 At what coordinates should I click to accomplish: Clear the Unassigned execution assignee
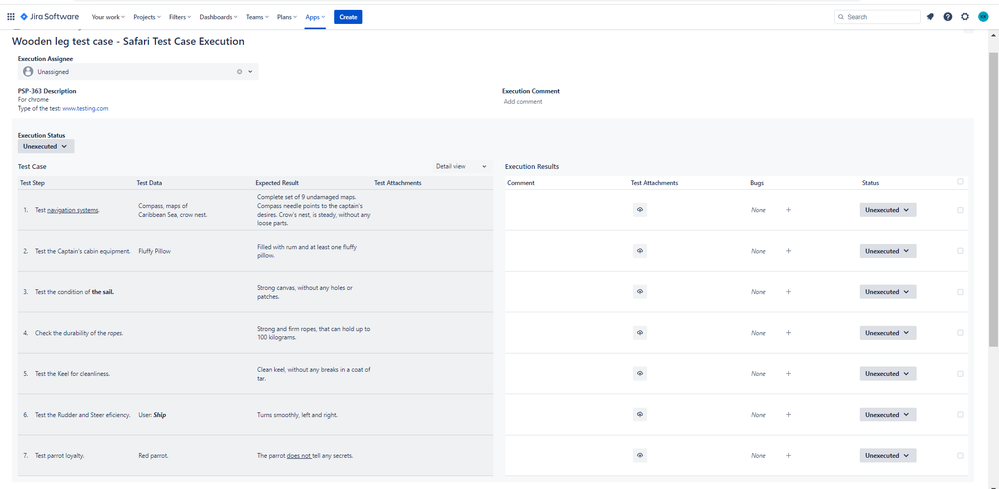click(x=240, y=72)
